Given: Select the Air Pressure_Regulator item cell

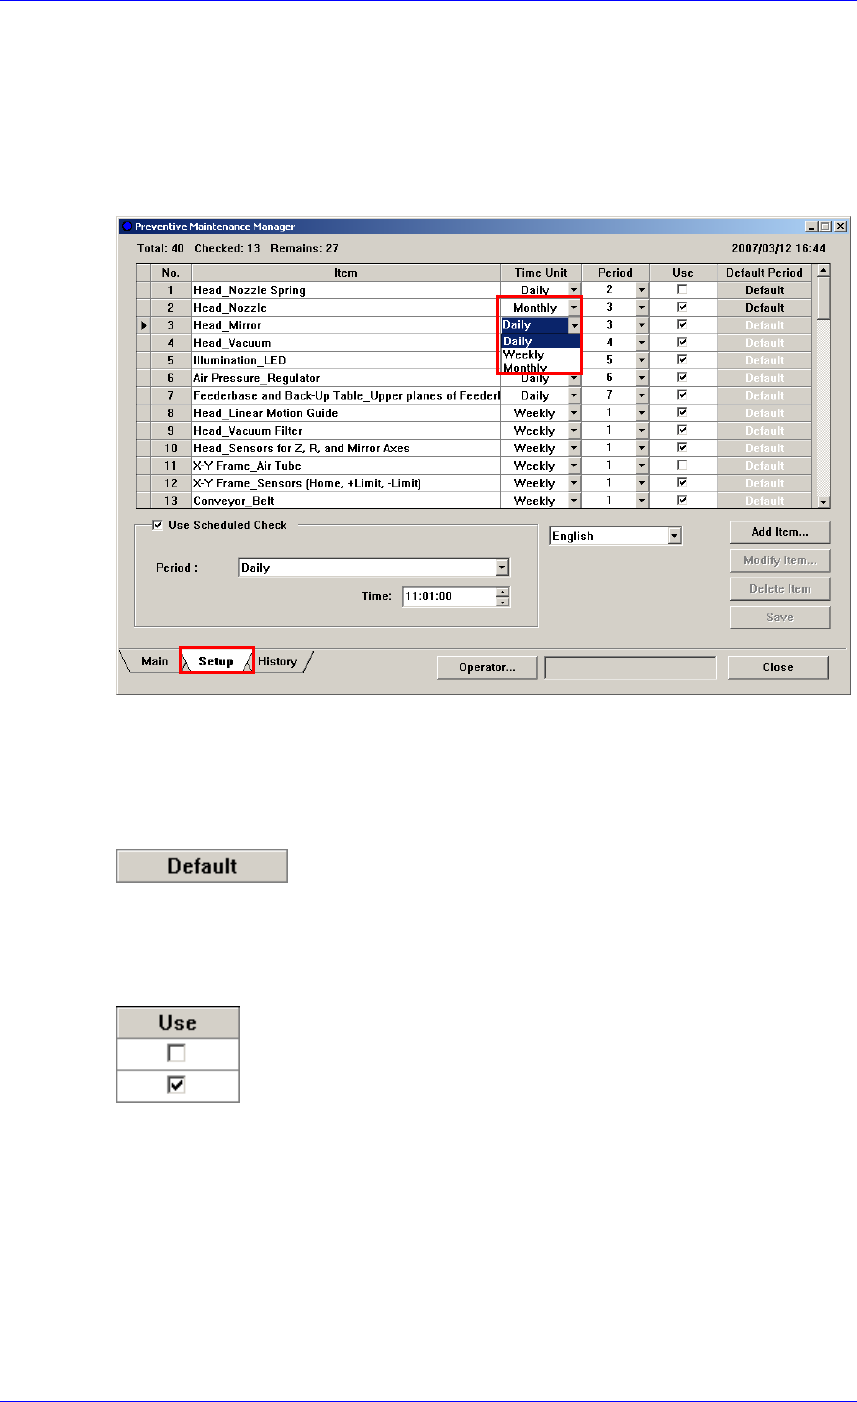Looking at the screenshot, I should pyautogui.click(x=345, y=378).
